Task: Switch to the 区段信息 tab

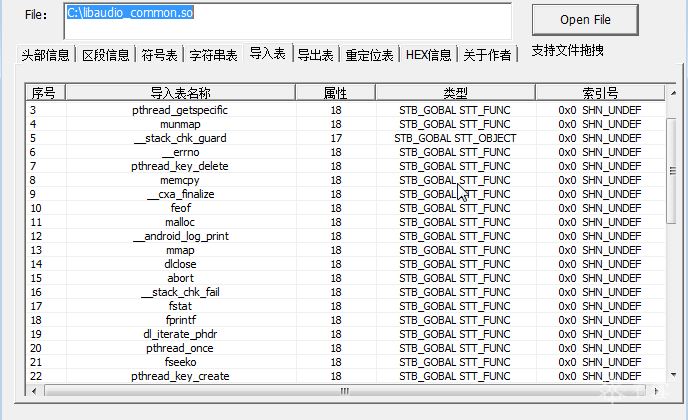Action: 106,55
